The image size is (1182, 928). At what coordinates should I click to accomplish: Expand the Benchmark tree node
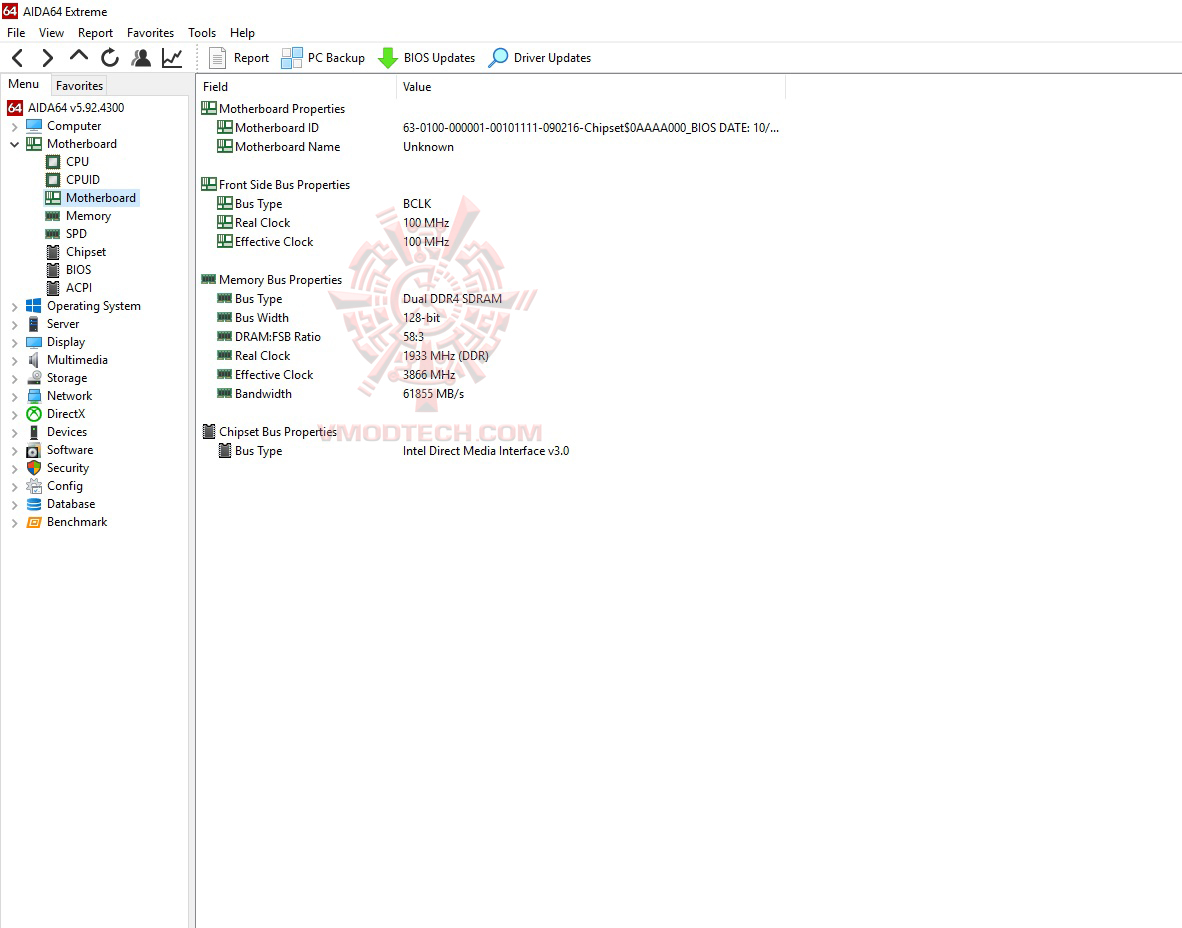click(x=14, y=523)
